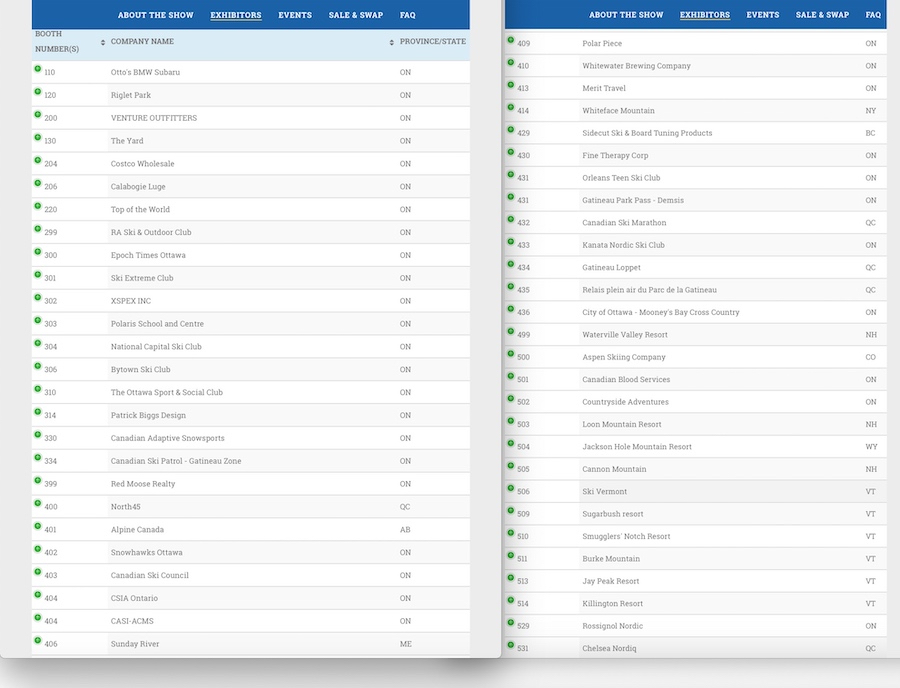The image size is (900, 688).
Task: Click green plus icon beside Fine Therapy Corp
Action: 511,152
